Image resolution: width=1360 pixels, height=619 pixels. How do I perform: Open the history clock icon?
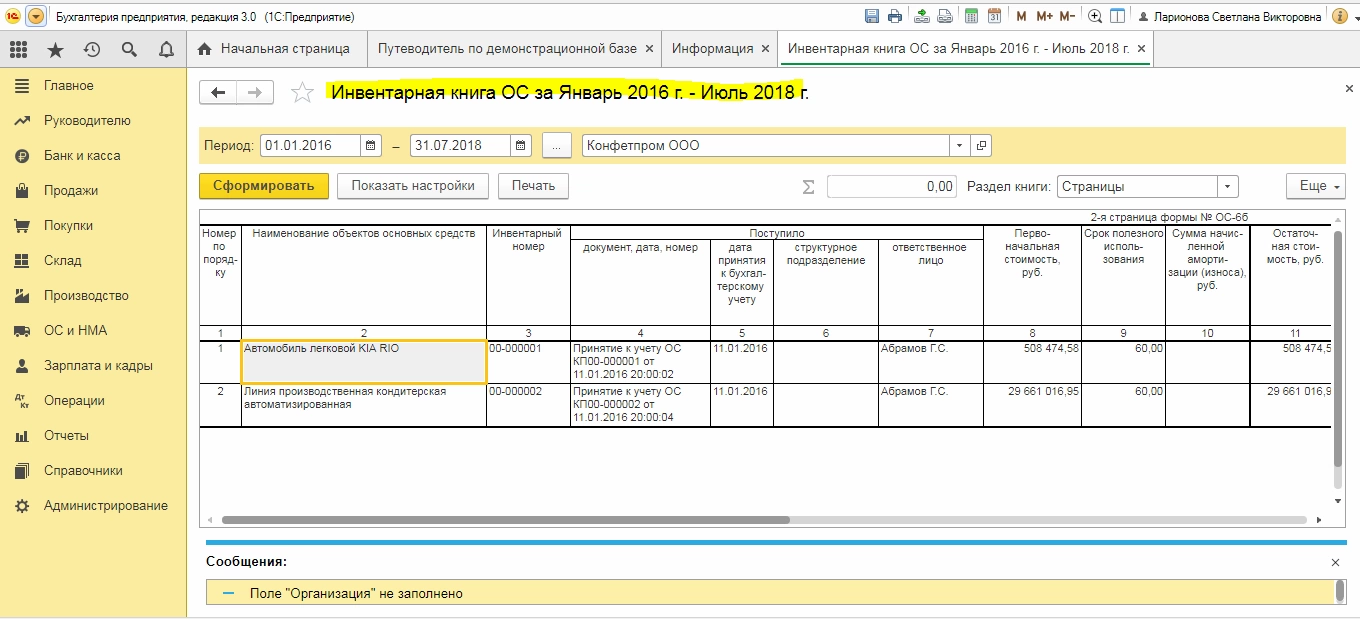(x=92, y=49)
